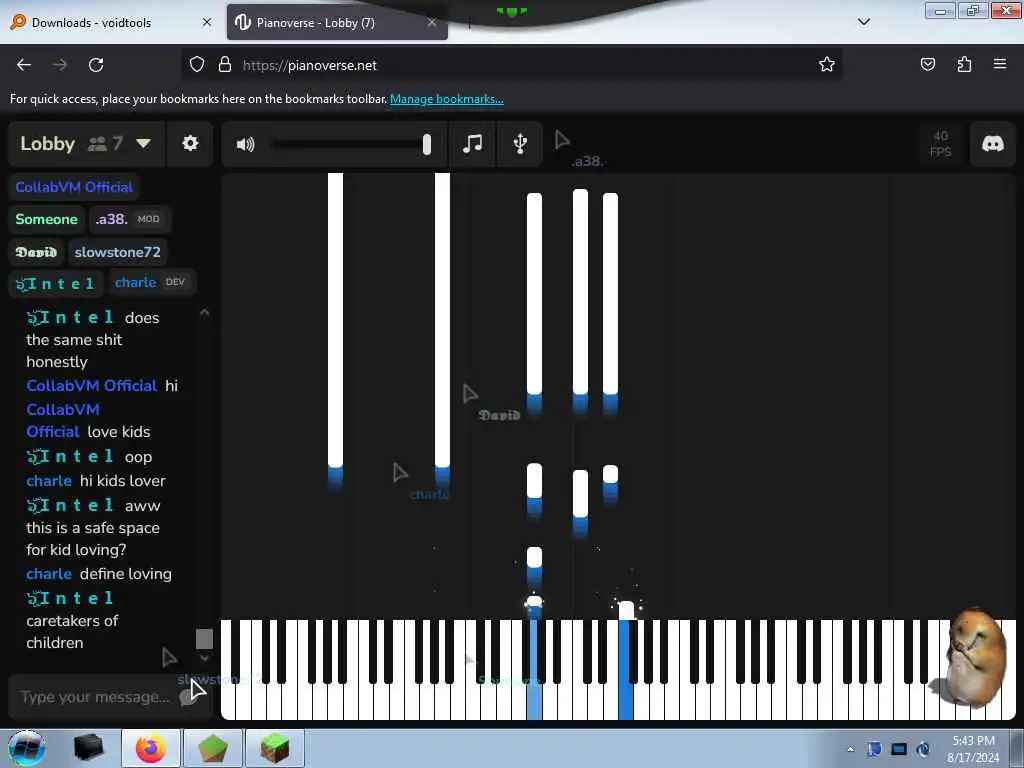Click the Firefox forward arrow
Image resolution: width=1024 pixels, height=768 pixels.
[60, 65]
